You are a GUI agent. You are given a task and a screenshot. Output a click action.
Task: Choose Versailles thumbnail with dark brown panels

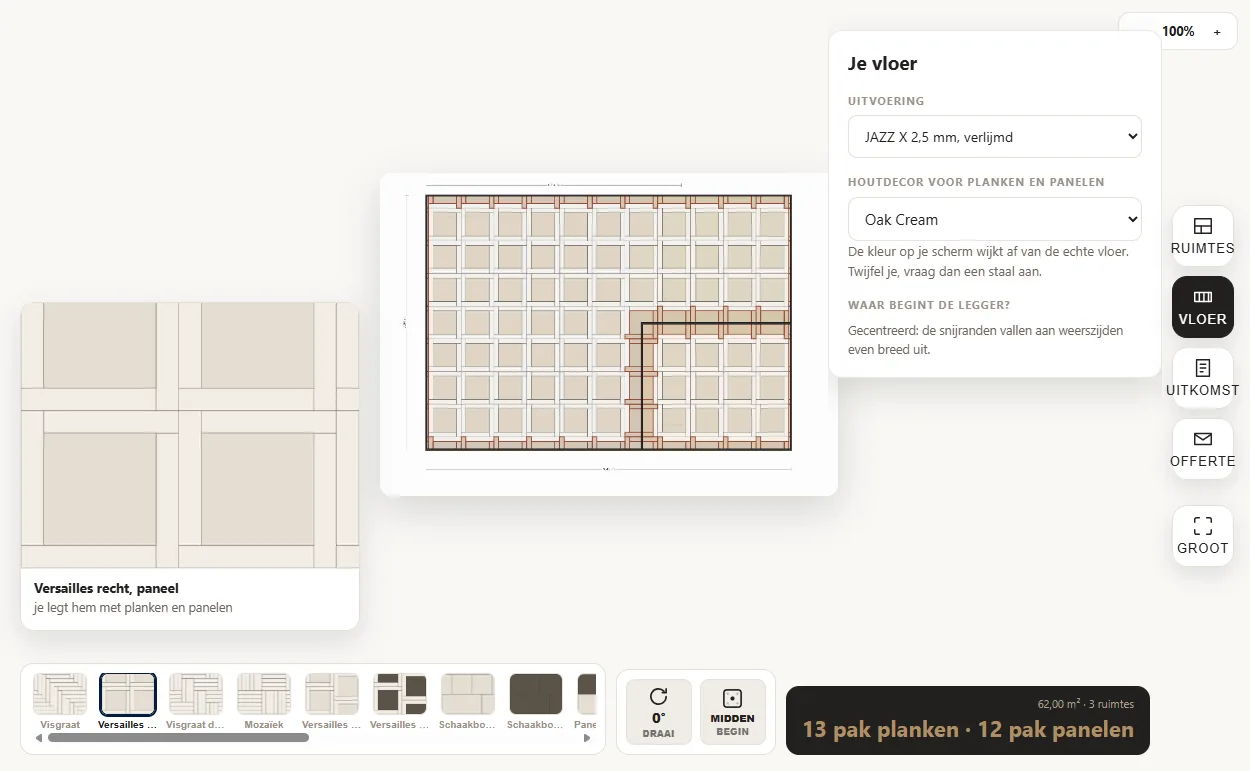click(x=400, y=701)
